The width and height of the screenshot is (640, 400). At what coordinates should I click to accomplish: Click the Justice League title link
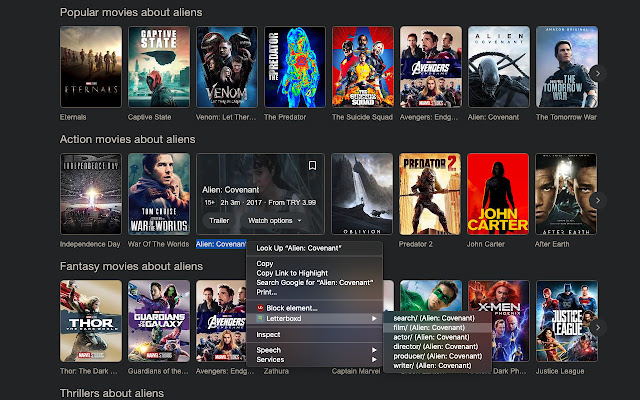[560, 371]
